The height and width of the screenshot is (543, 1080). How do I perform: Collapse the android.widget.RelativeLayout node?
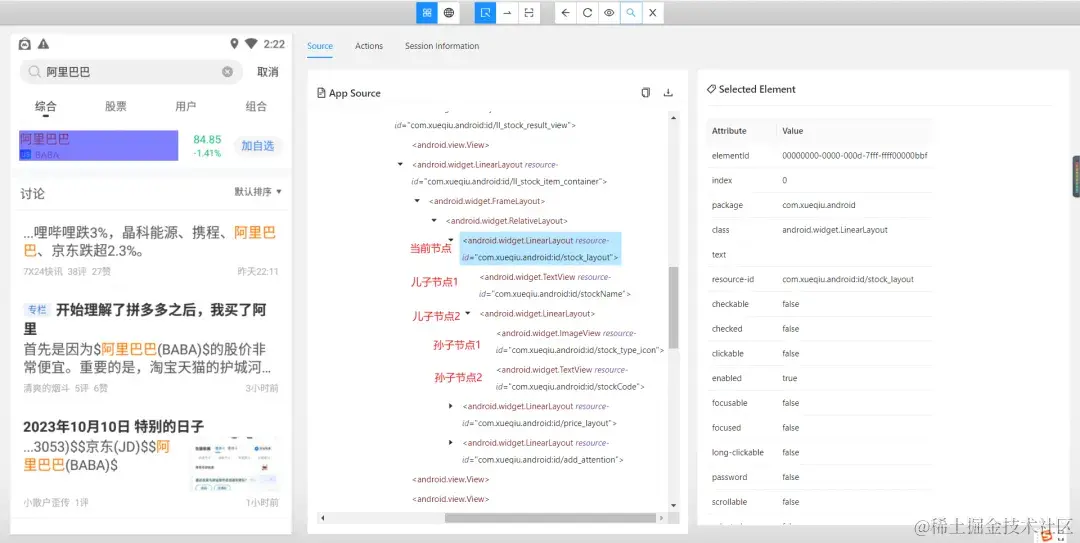(434, 221)
